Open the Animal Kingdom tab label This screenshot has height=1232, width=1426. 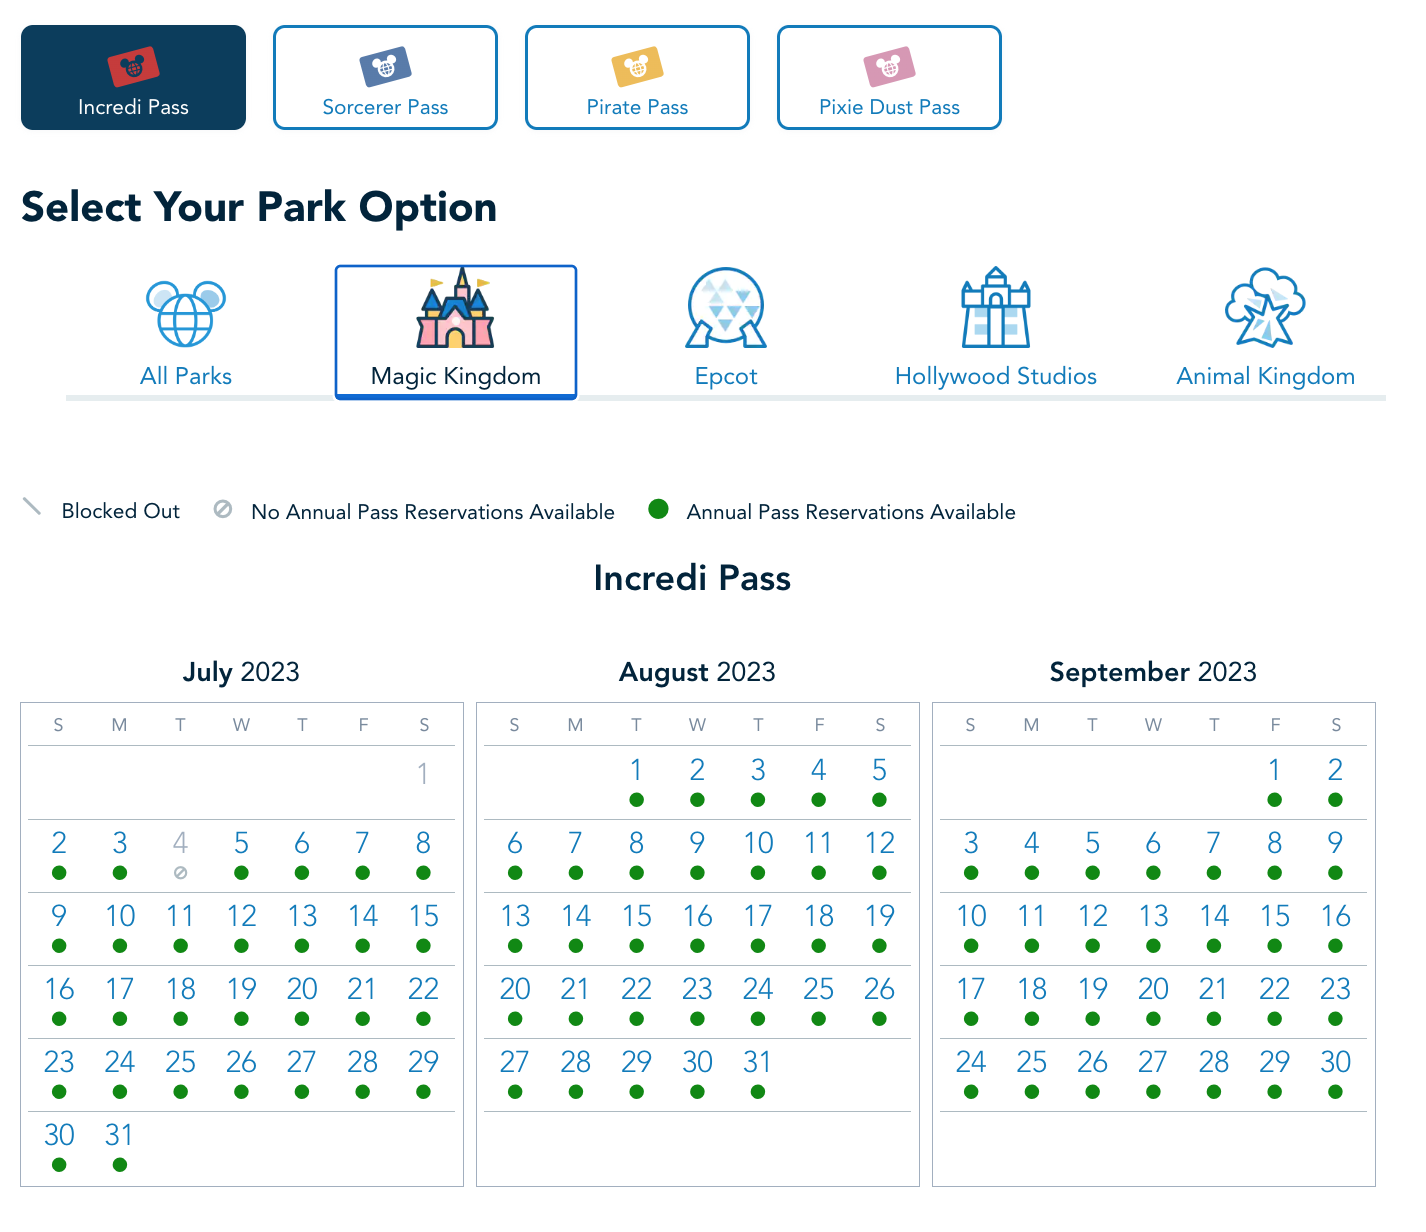pos(1265,376)
